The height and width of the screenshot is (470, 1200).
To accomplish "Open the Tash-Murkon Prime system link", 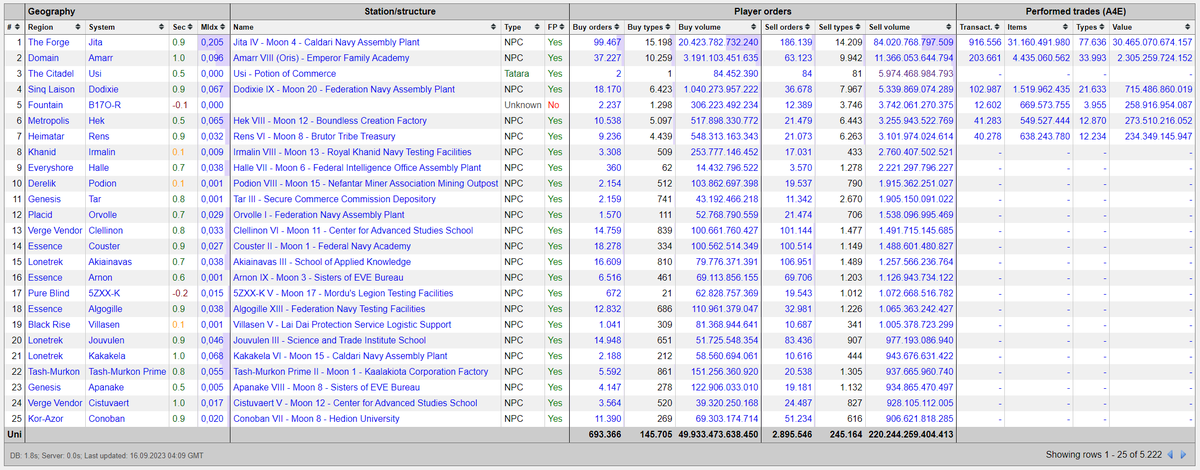I will pos(126,372).
